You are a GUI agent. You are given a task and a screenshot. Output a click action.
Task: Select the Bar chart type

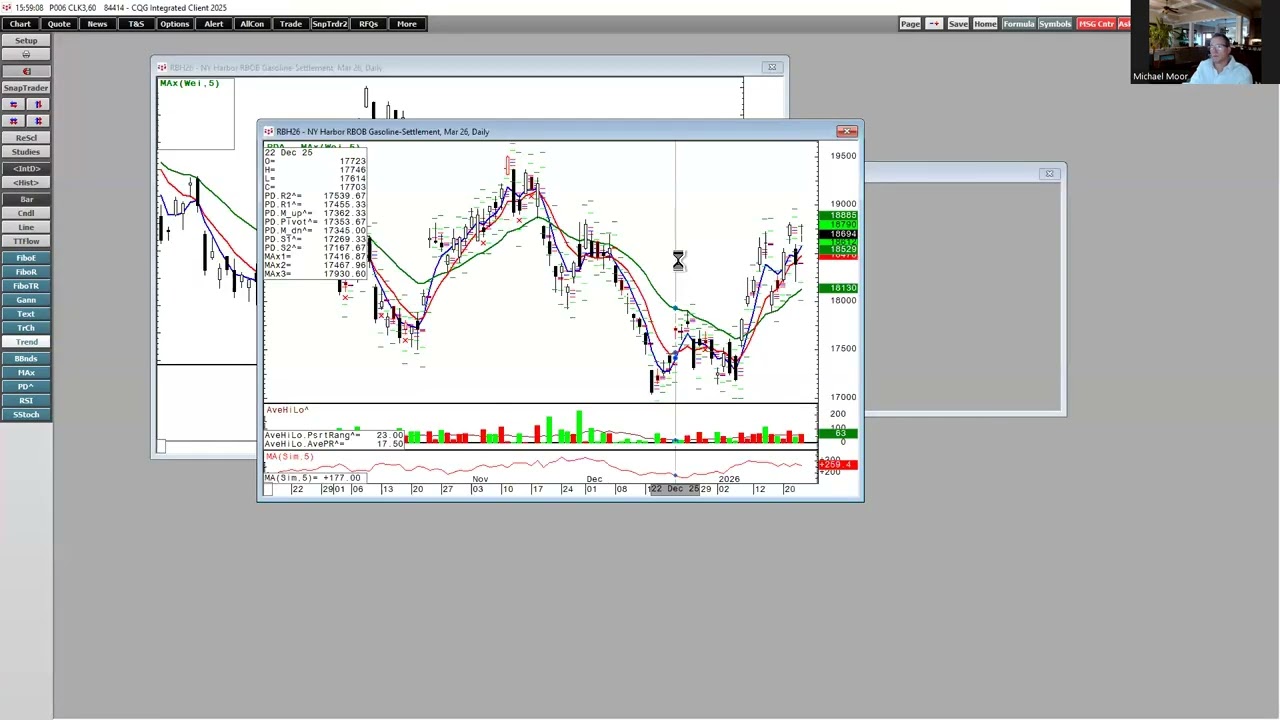26,199
